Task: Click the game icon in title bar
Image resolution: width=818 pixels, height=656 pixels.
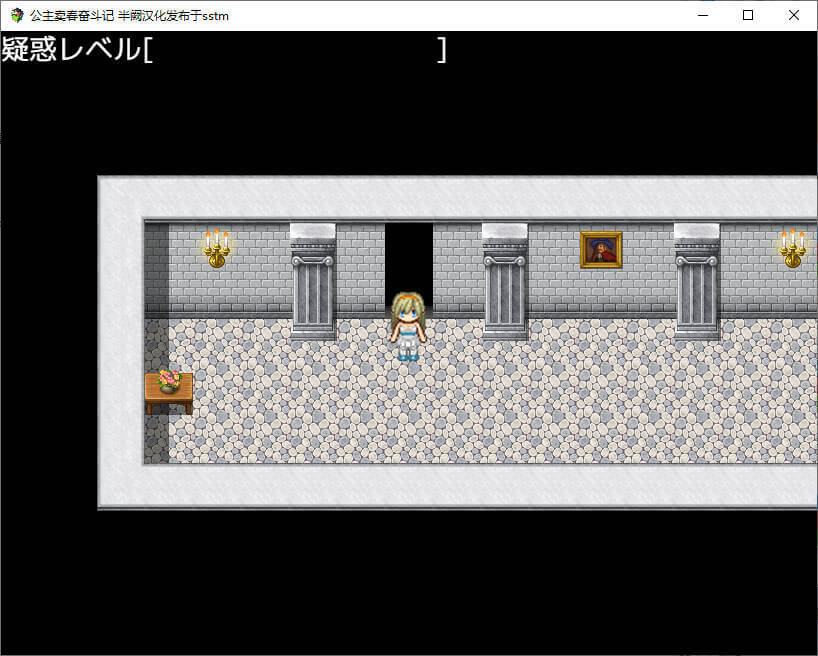Action: tap(17, 15)
